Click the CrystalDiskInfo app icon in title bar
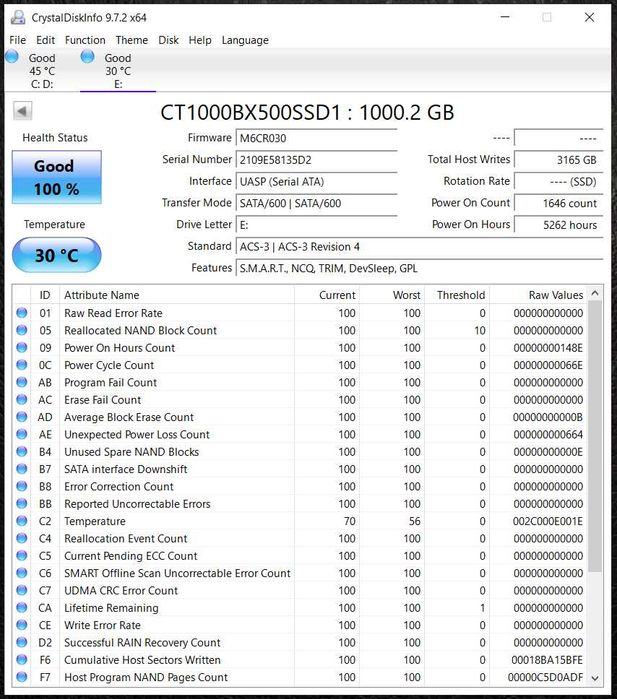The image size is (617, 699). (x=18, y=17)
